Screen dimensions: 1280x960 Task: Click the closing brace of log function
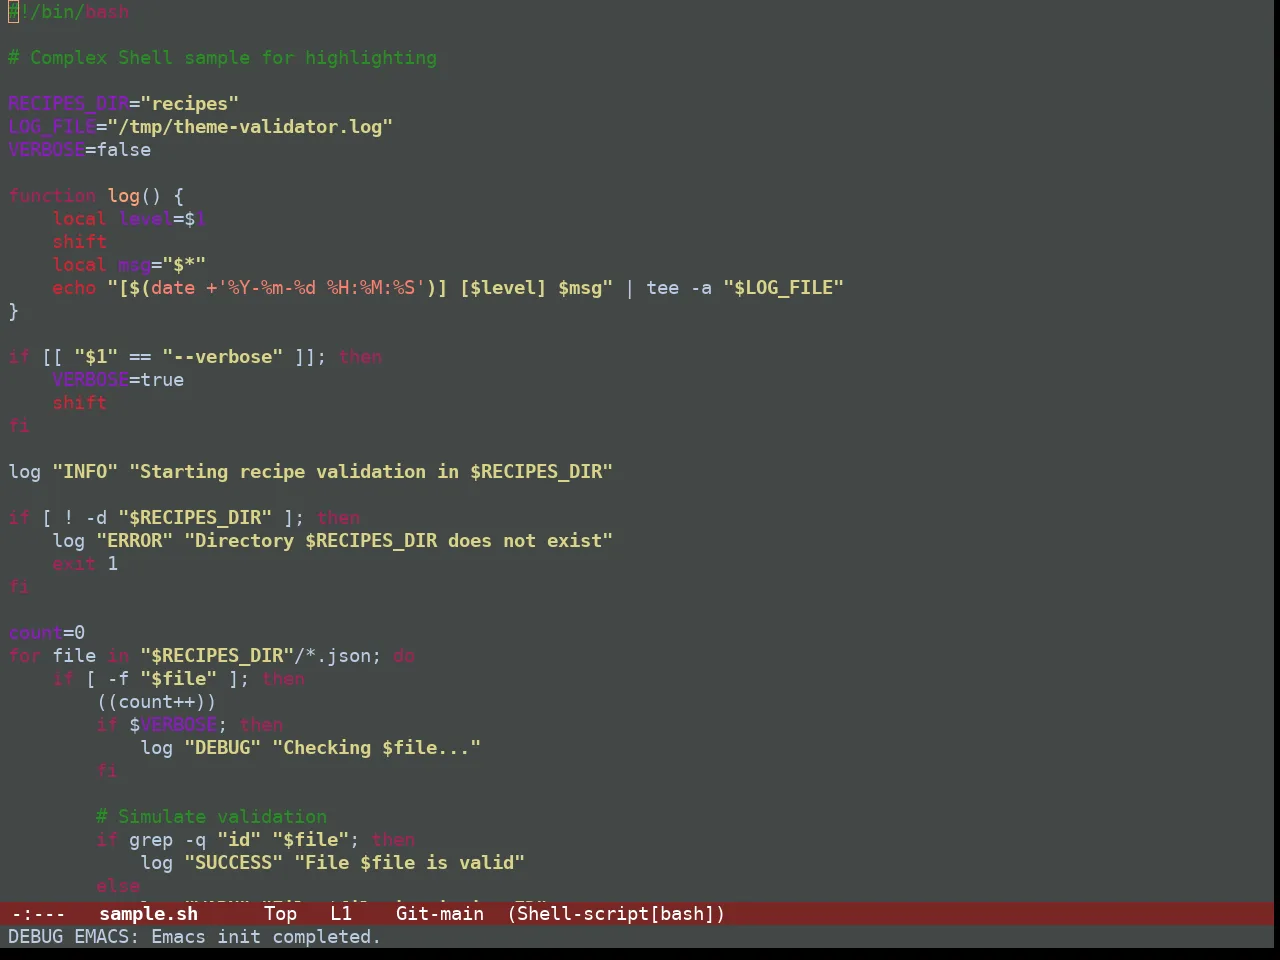(13, 311)
